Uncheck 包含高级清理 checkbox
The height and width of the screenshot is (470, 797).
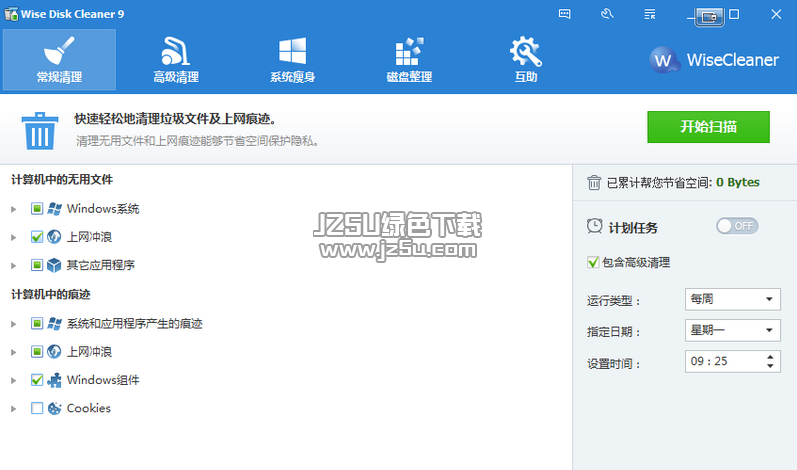[593, 263]
